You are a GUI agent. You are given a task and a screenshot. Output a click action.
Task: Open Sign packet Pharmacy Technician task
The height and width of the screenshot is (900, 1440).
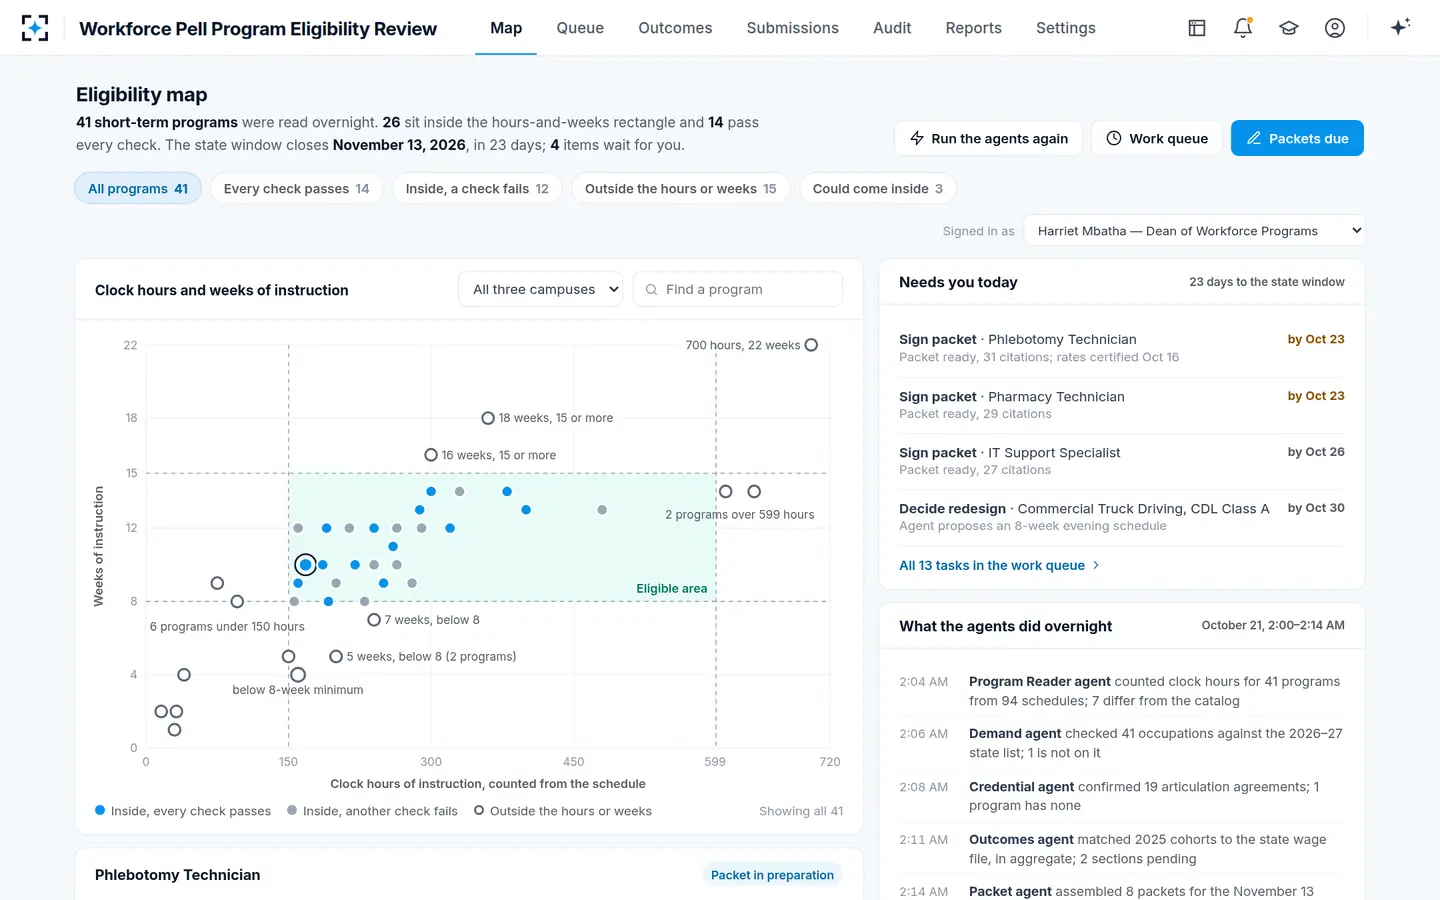pos(1121,405)
